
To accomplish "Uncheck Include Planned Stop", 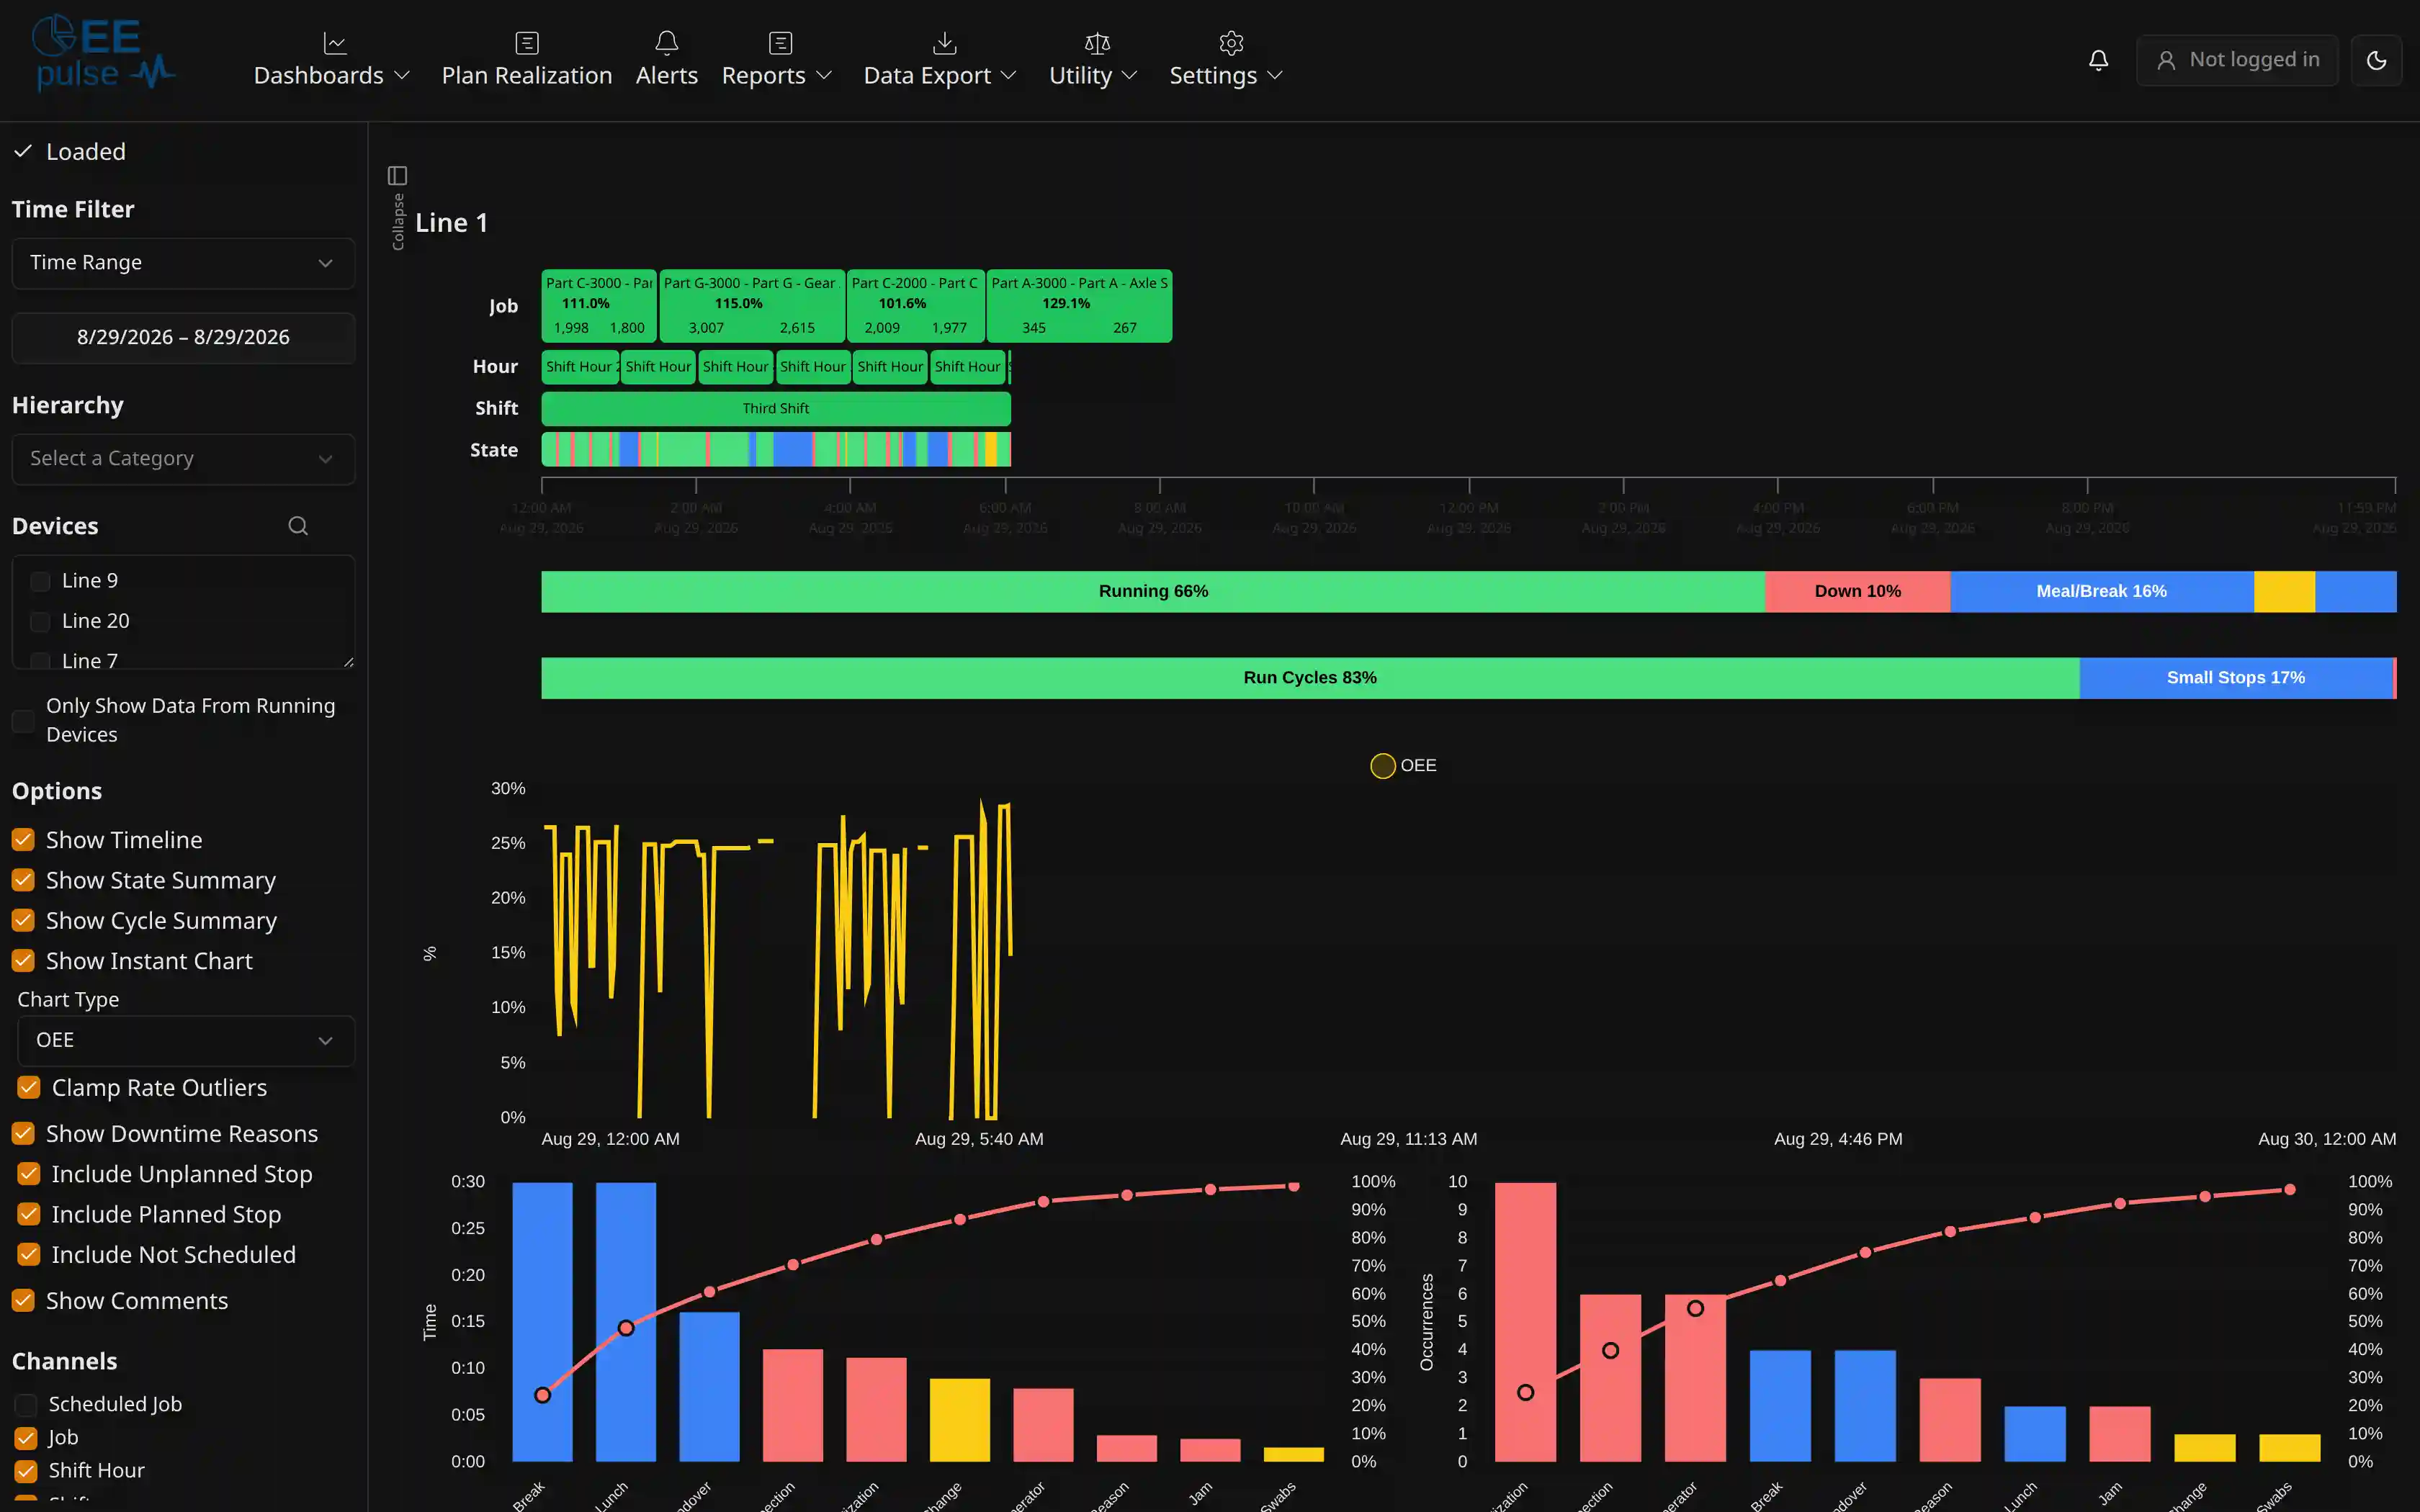I will [29, 1214].
